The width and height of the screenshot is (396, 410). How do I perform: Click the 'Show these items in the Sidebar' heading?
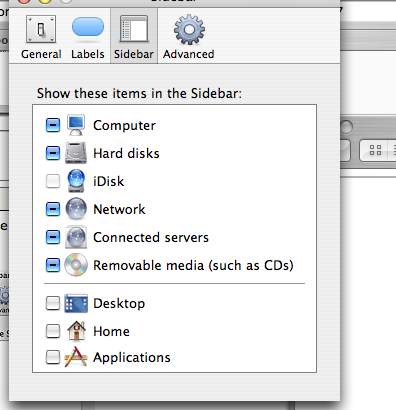click(x=139, y=93)
